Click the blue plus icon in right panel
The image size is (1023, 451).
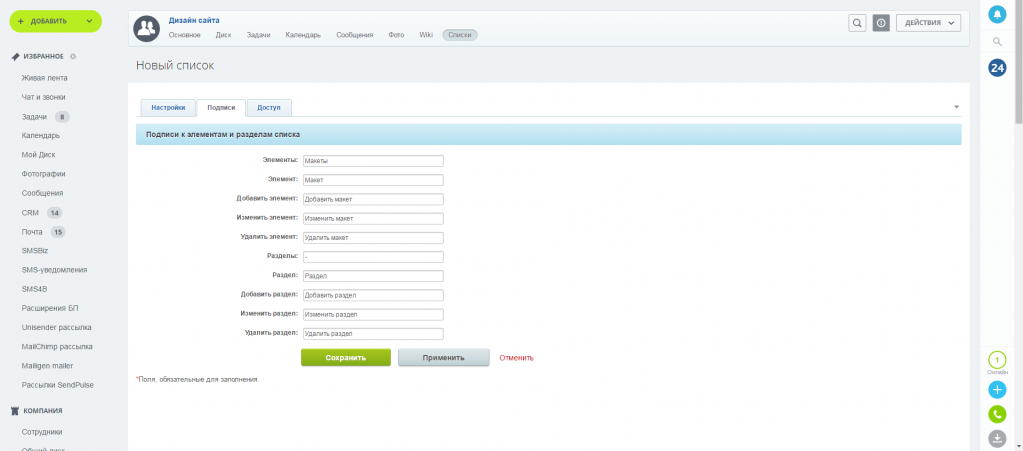point(997,390)
